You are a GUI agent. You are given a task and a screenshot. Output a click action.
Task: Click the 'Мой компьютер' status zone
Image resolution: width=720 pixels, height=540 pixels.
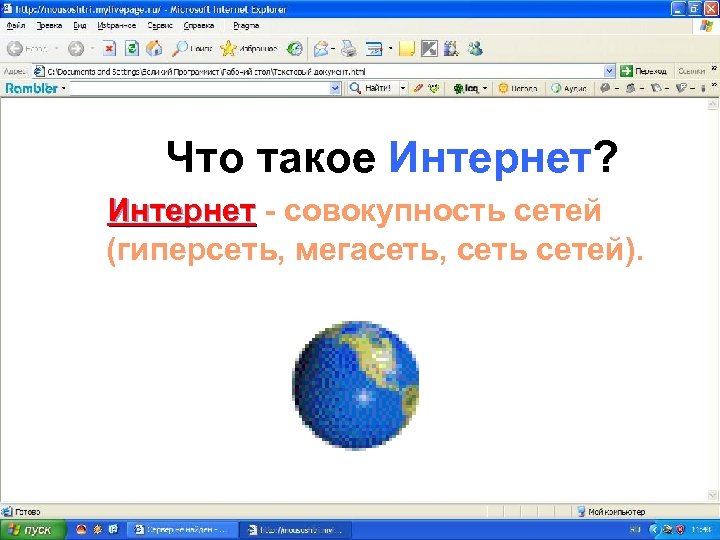pos(611,512)
